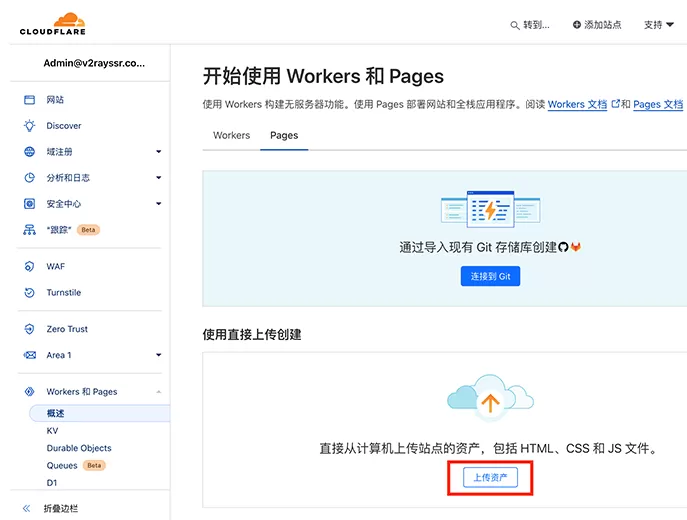Click the search magnifier icon

point(515,25)
